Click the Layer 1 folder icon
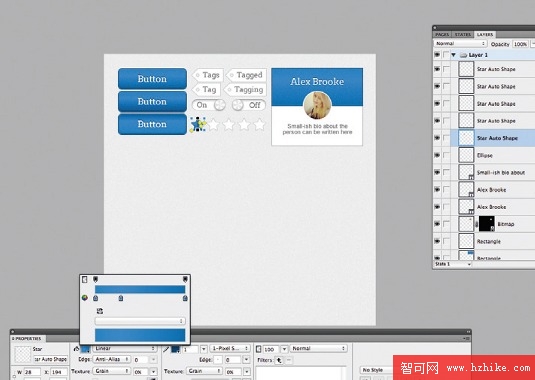 [463, 55]
